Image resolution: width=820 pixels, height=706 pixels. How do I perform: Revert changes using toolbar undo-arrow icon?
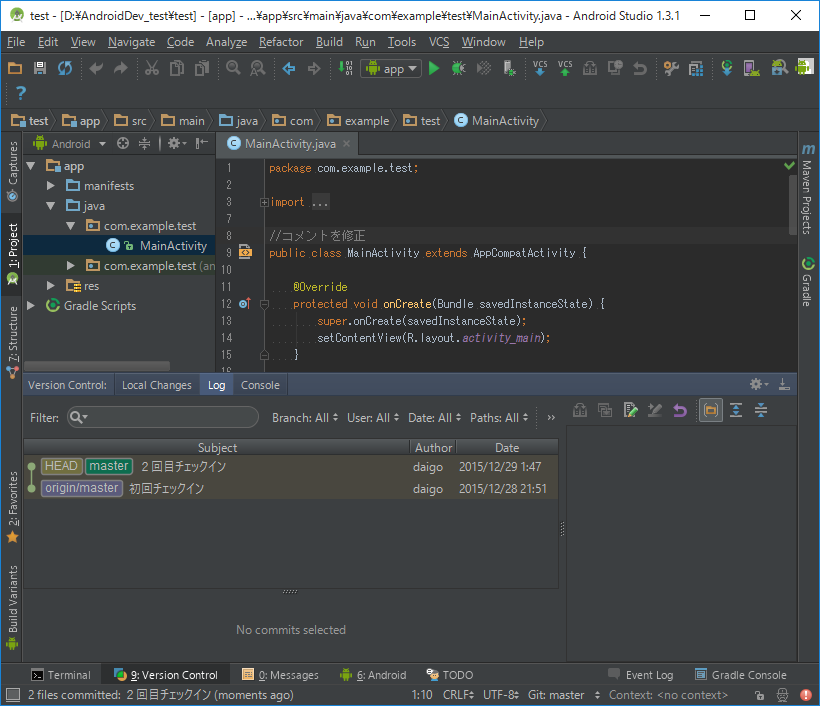coord(640,68)
